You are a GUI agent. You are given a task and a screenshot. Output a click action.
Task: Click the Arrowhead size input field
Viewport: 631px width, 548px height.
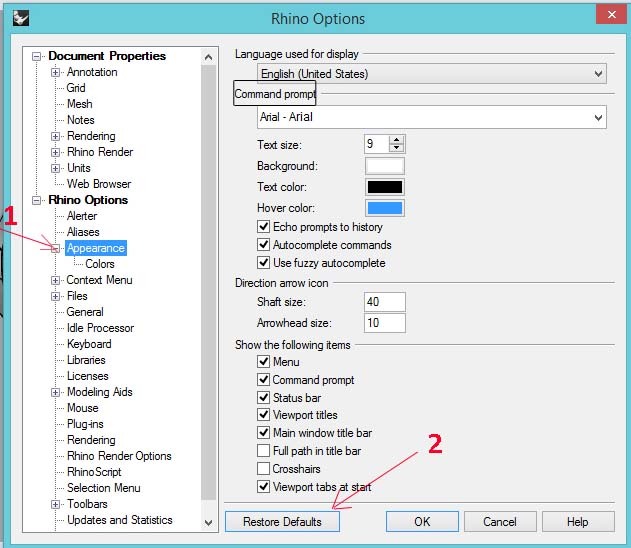click(385, 323)
